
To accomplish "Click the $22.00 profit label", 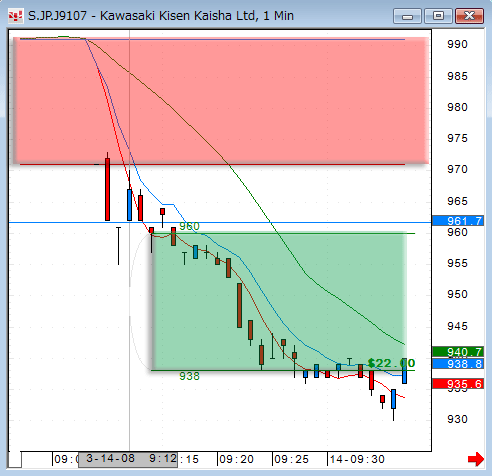I will [x=391, y=363].
